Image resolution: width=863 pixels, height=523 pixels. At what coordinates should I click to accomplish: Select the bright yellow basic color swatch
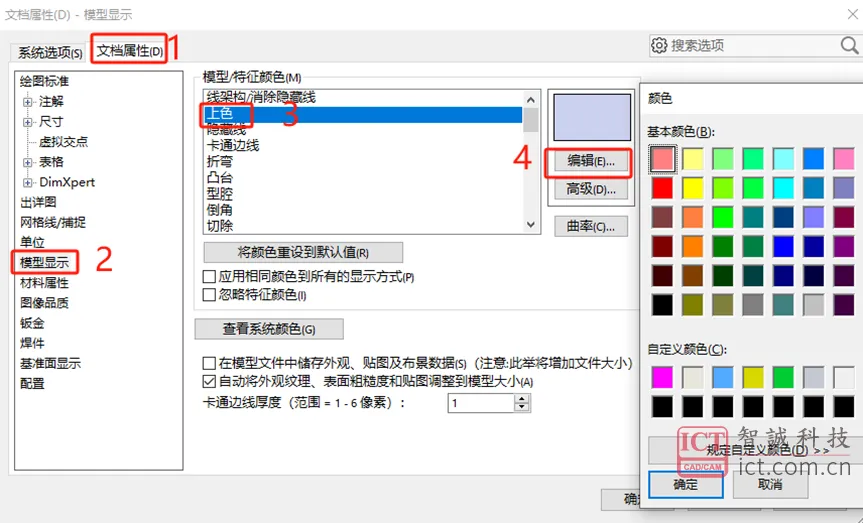click(692, 188)
